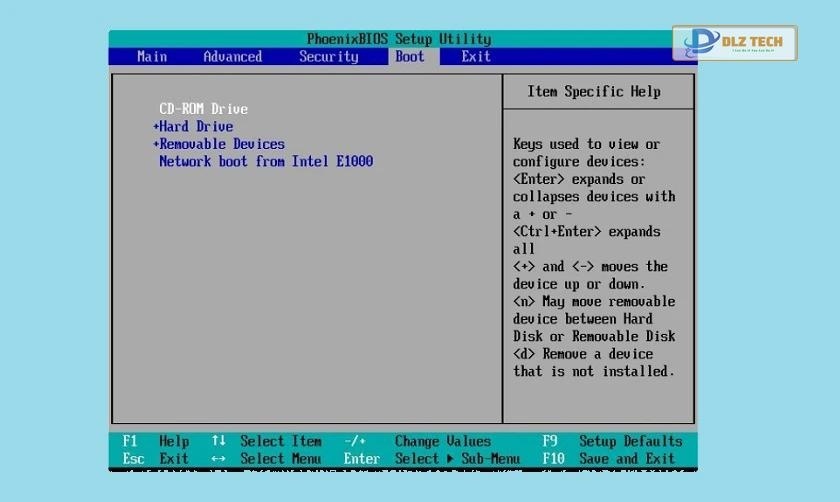
Task: Click the DLZ Tech logo
Action: 734,43
